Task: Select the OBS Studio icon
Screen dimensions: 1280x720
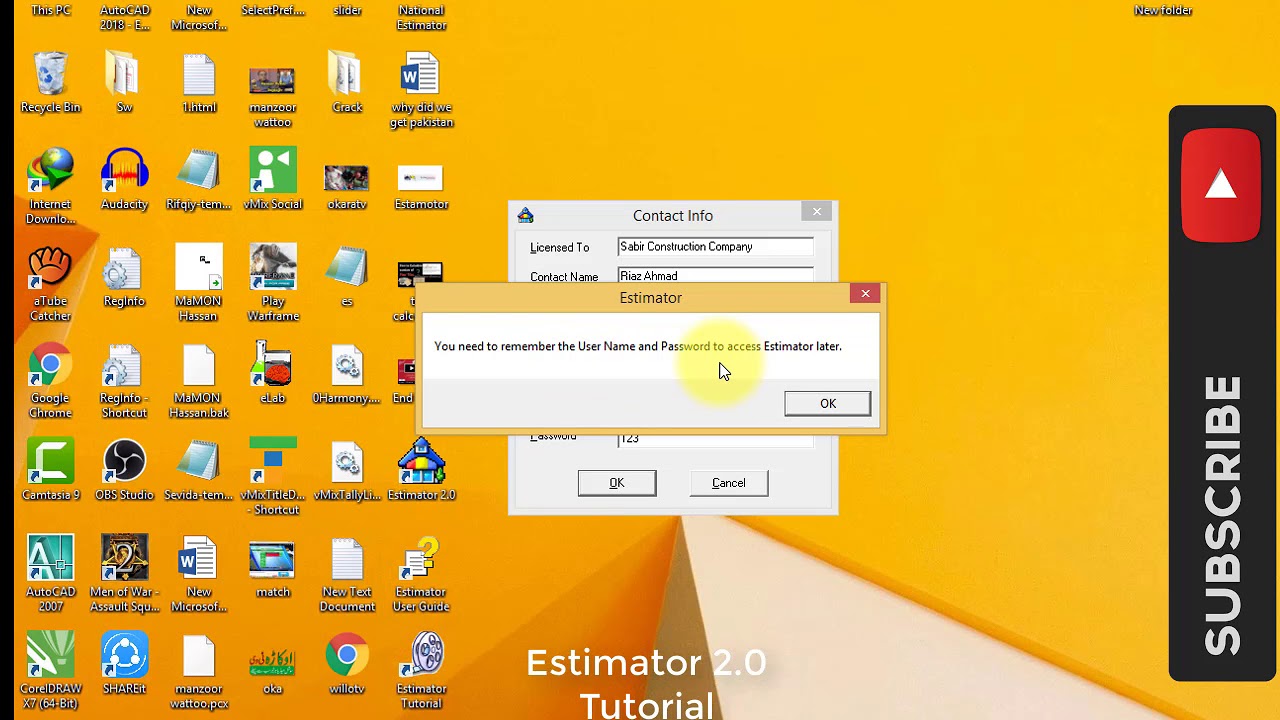Action: 124,463
